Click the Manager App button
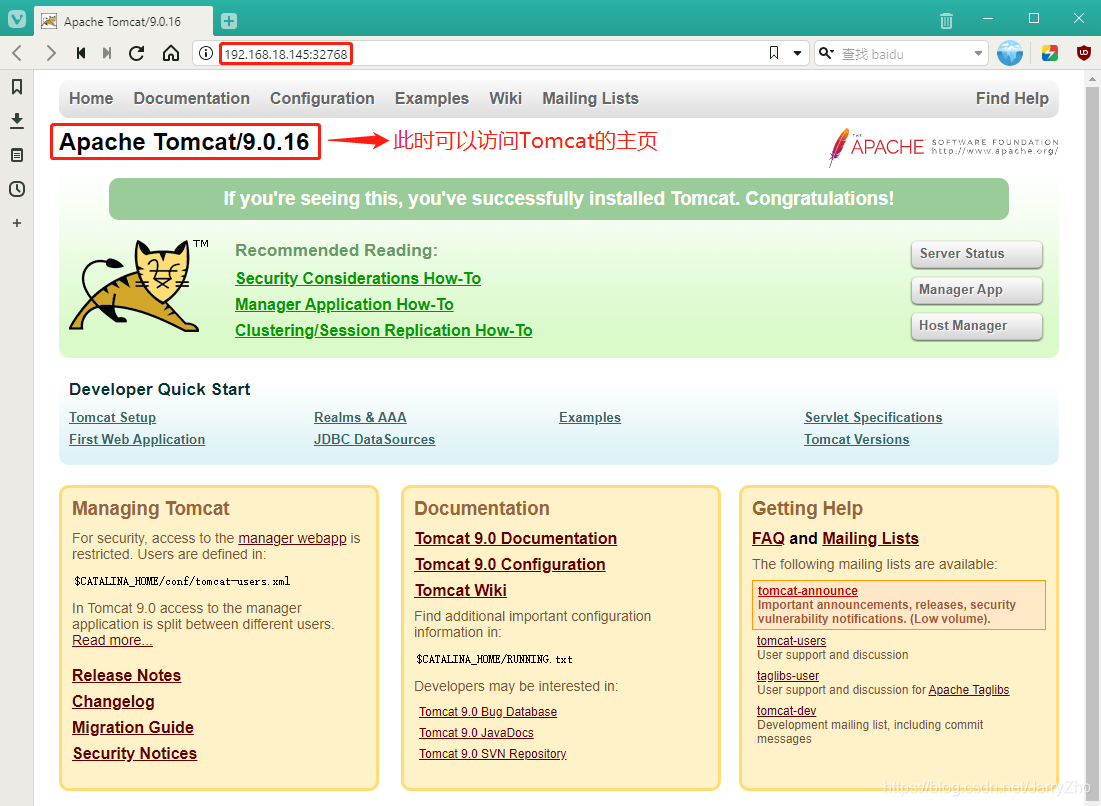Image resolution: width=1101 pixels, height=806 pixels. (x=977, y=290)
